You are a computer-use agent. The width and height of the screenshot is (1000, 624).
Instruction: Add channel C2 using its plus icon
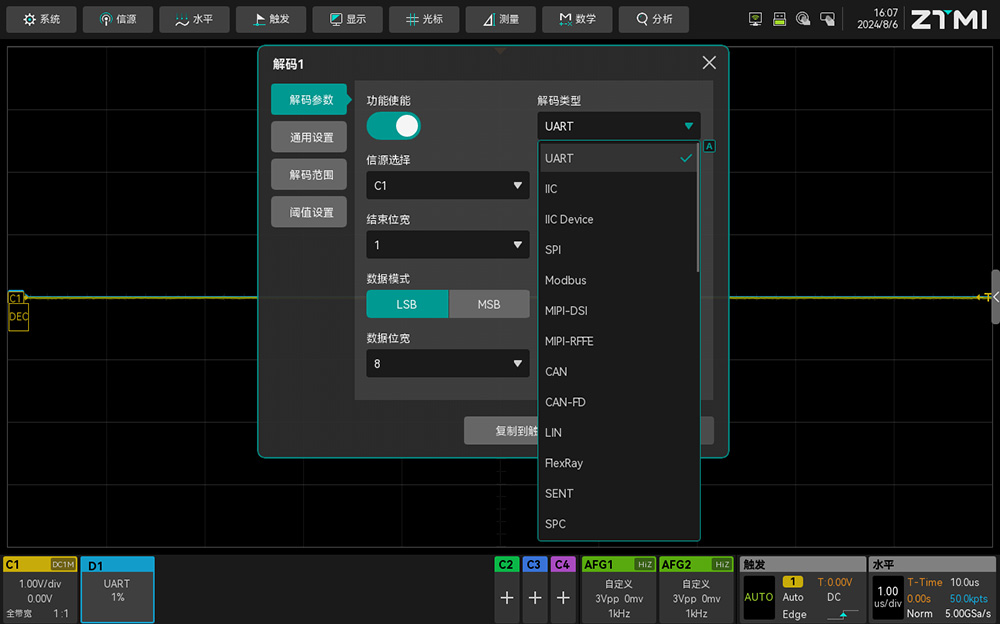tap(507, 597)
